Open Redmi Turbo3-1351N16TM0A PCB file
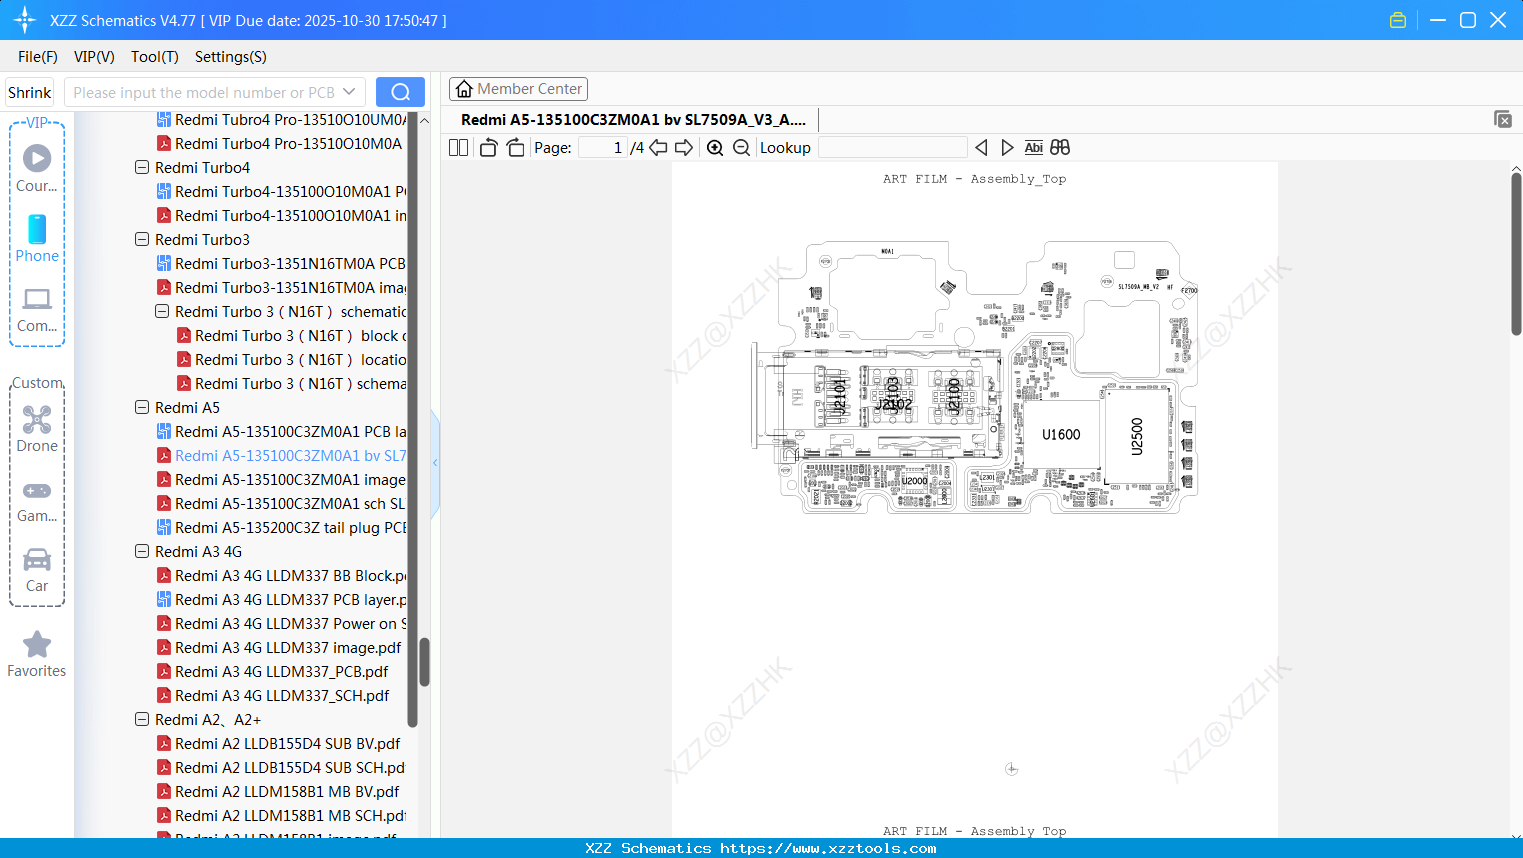This screenshot has width=1523, height=858. [x=282, y=264]
